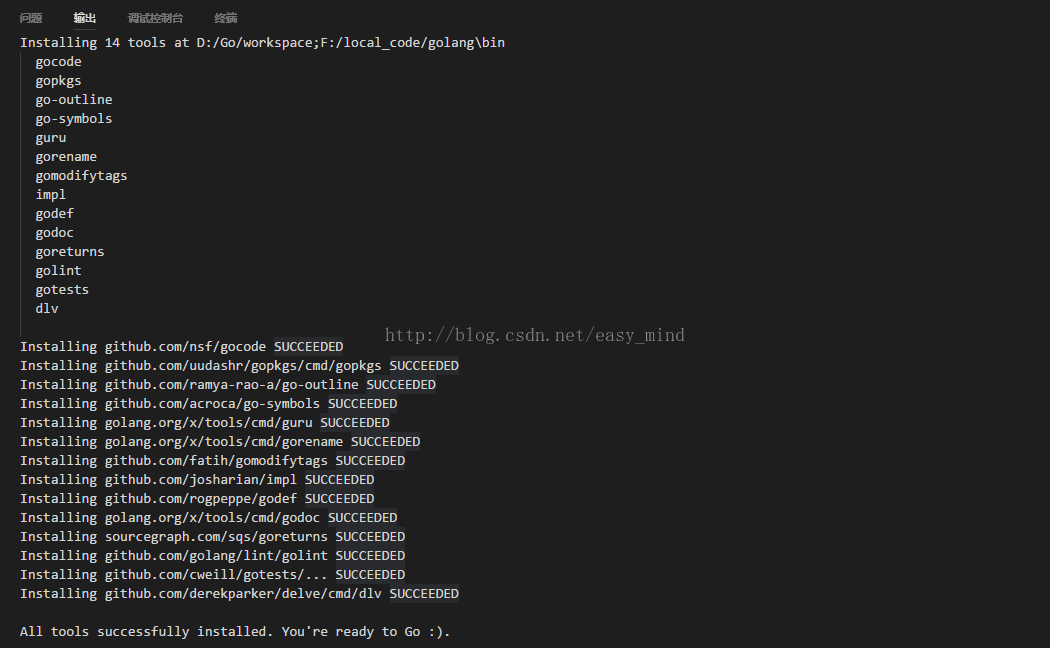This screenshot has width=1050, height=648.
Task: Switch to the 问题 (Problems) tab
Action: (x=31, y=18)
